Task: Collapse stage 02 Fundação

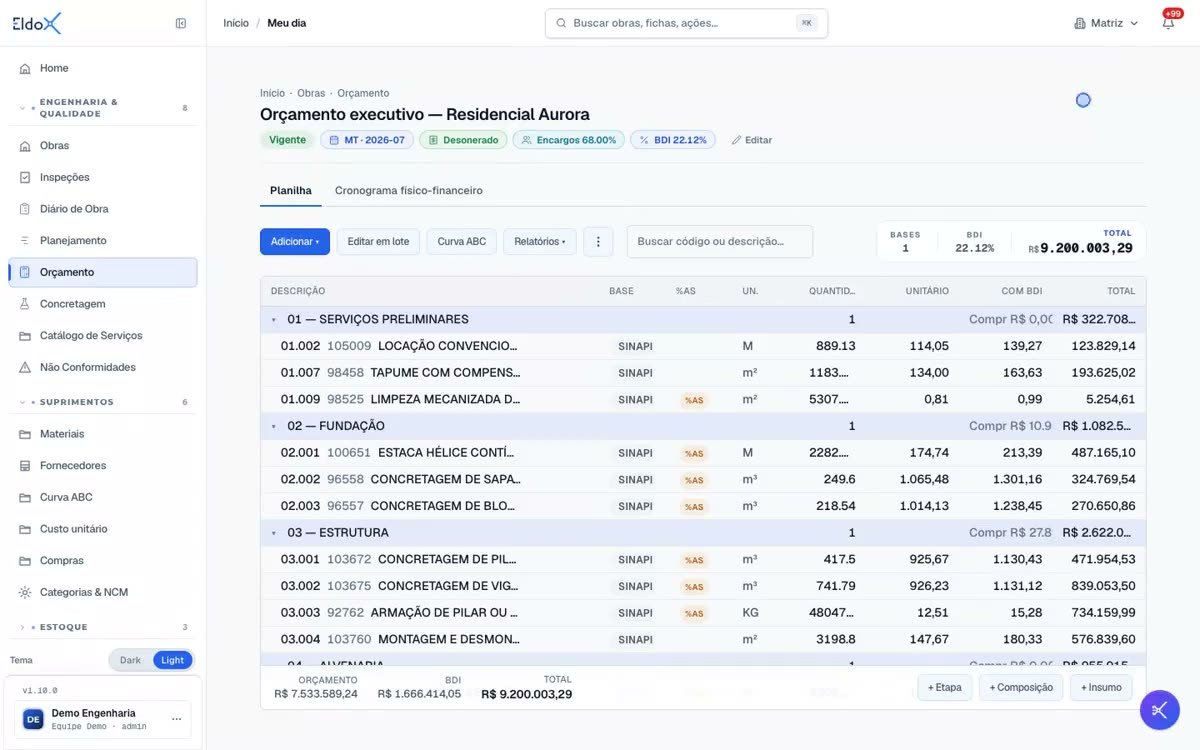Action: [274, 426]
